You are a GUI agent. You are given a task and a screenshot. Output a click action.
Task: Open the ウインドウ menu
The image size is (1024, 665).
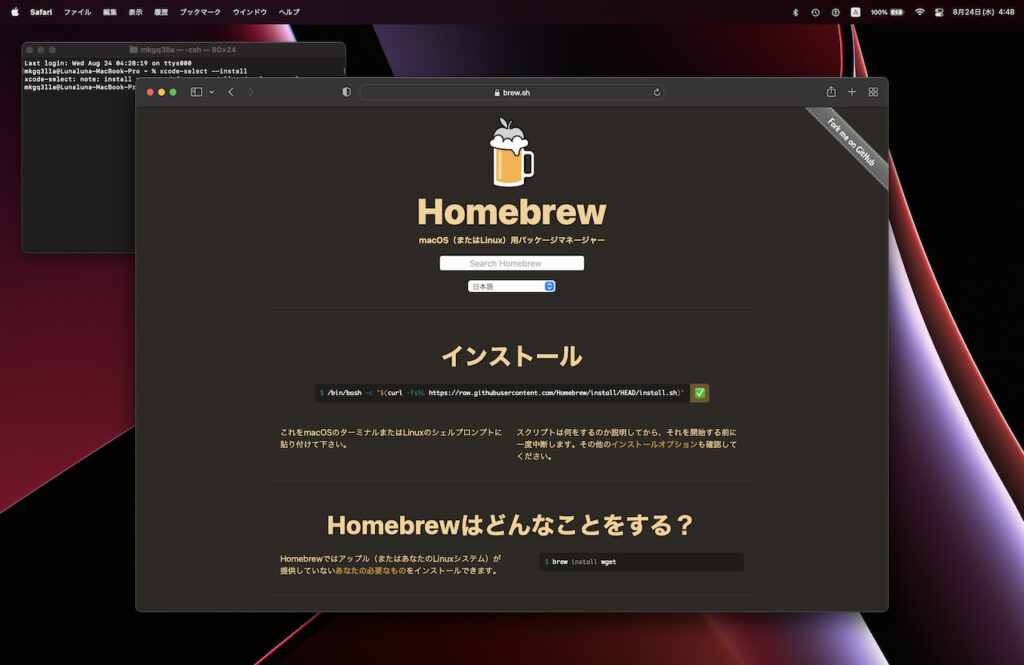coord(249,12)
